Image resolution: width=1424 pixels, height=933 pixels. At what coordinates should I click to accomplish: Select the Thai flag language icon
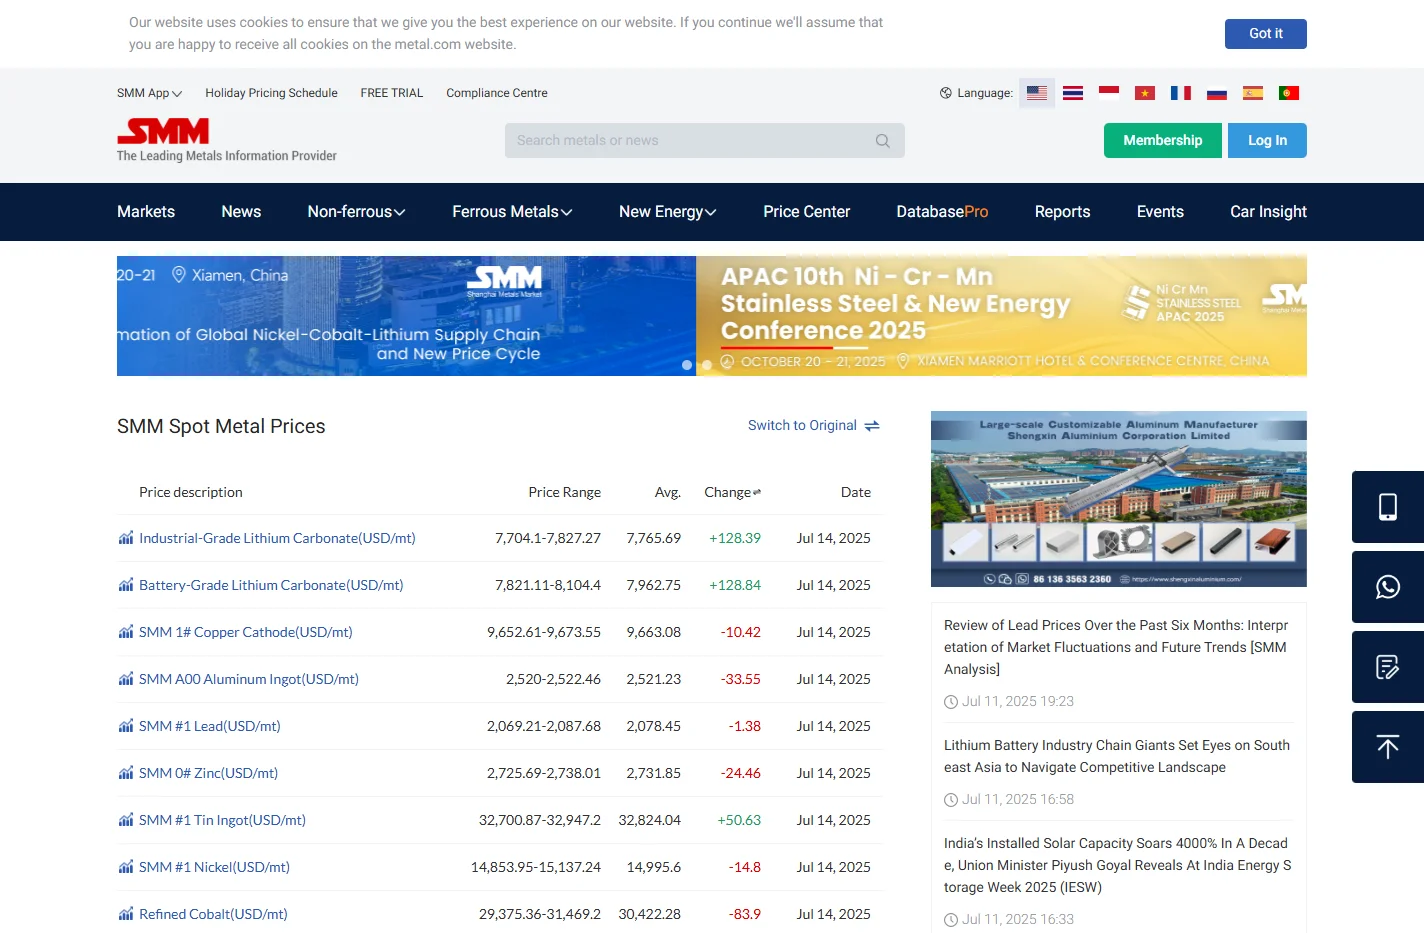pos(1073,93)
